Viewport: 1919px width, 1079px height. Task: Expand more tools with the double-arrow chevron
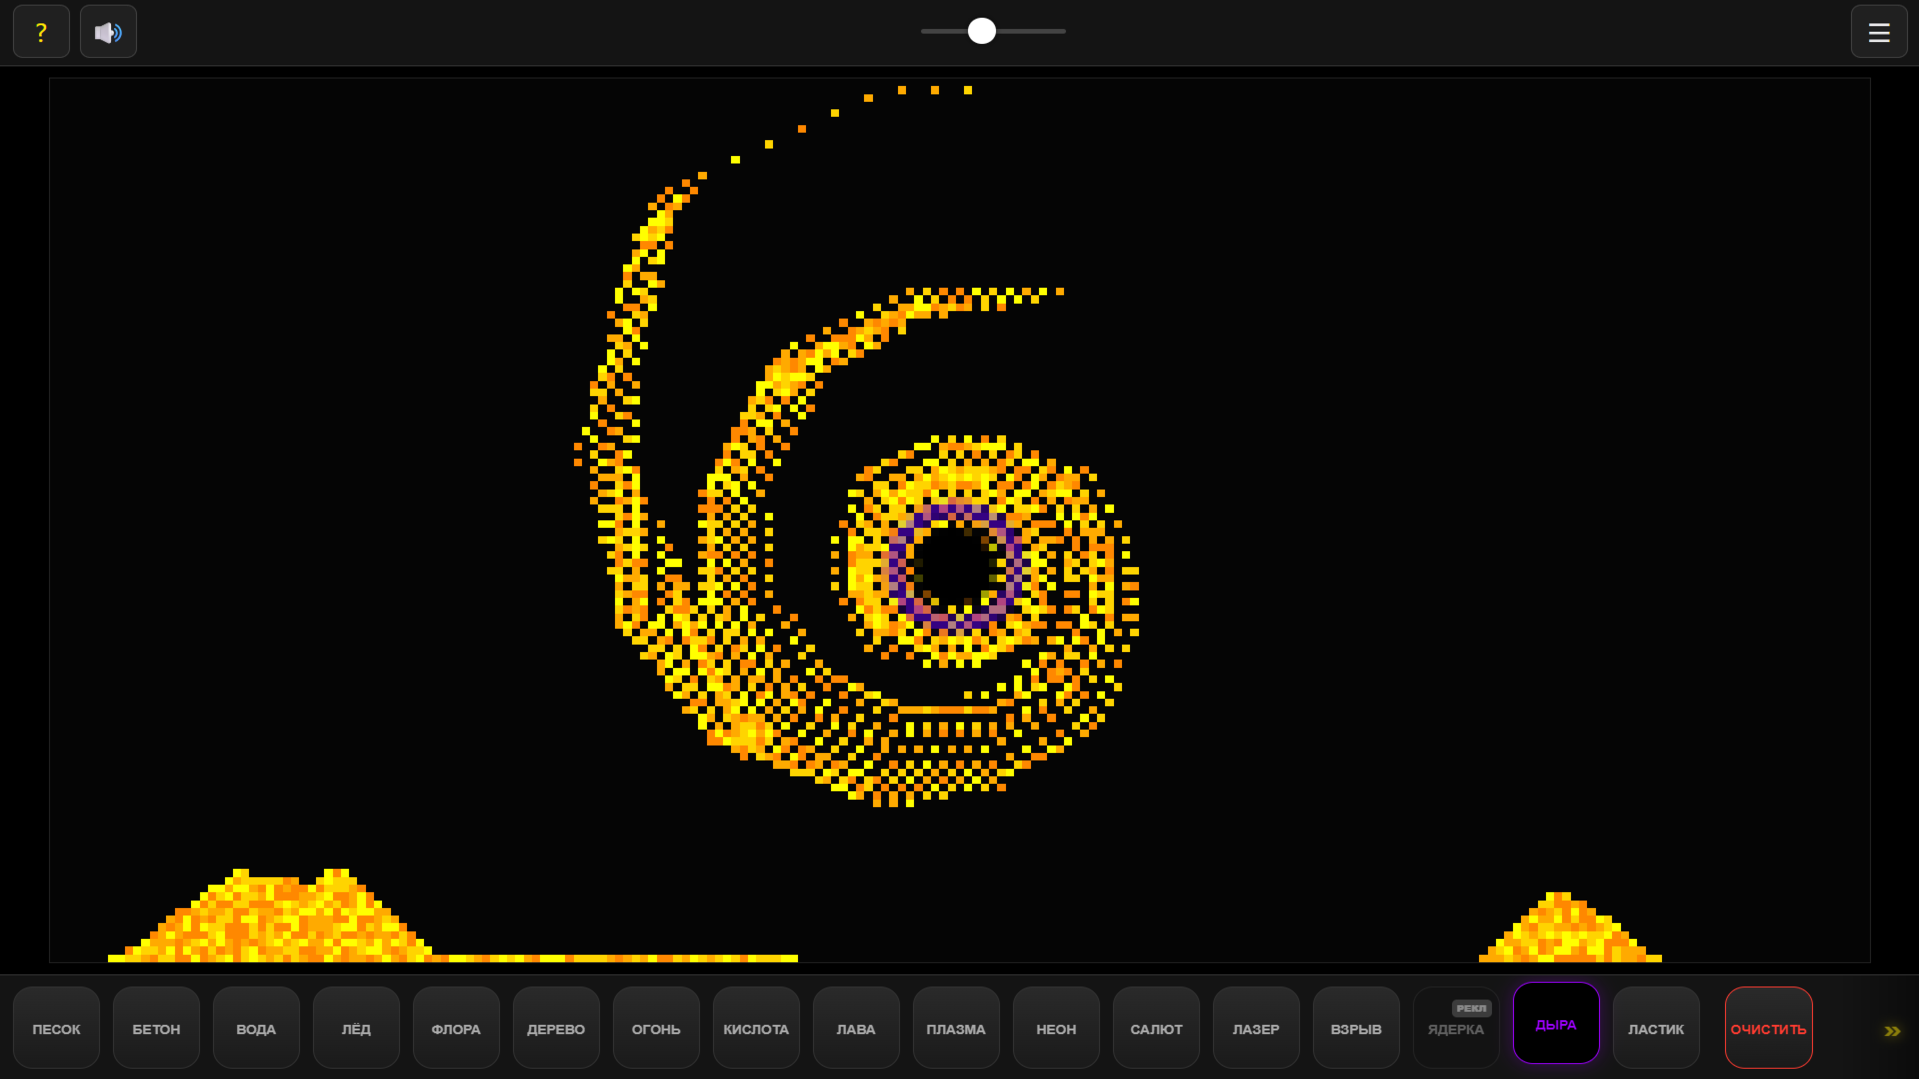[1893, 1031]
